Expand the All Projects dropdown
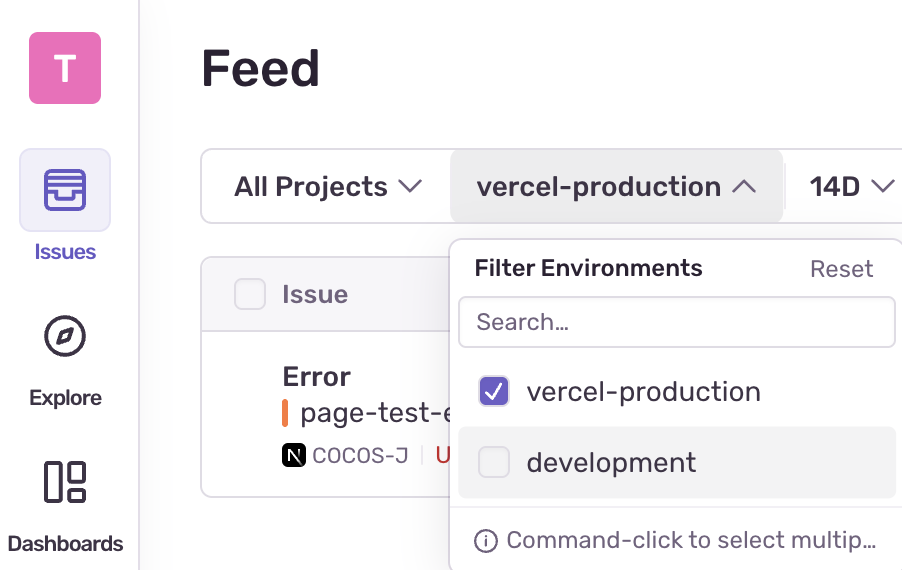The width and height of the screenshot is (902, 570). (327, 187)
